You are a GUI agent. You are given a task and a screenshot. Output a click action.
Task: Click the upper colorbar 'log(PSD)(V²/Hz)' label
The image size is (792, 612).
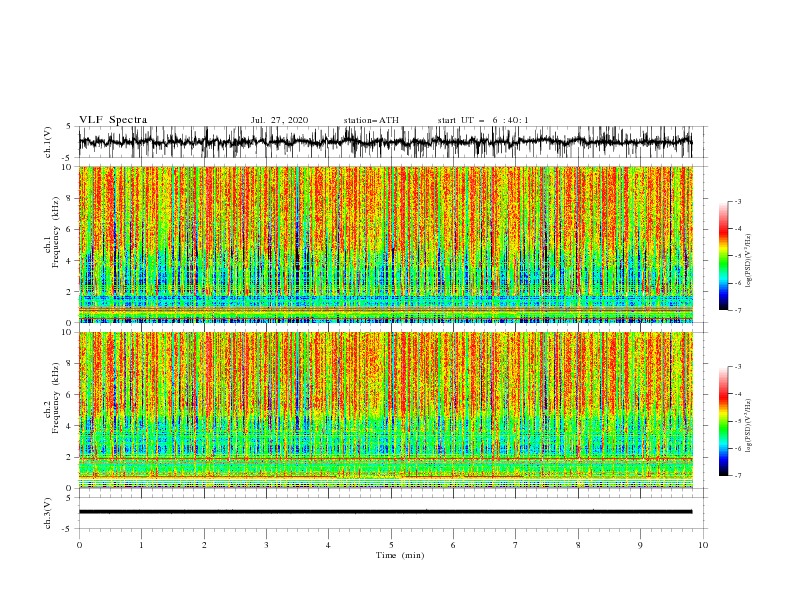coord(749,261)
